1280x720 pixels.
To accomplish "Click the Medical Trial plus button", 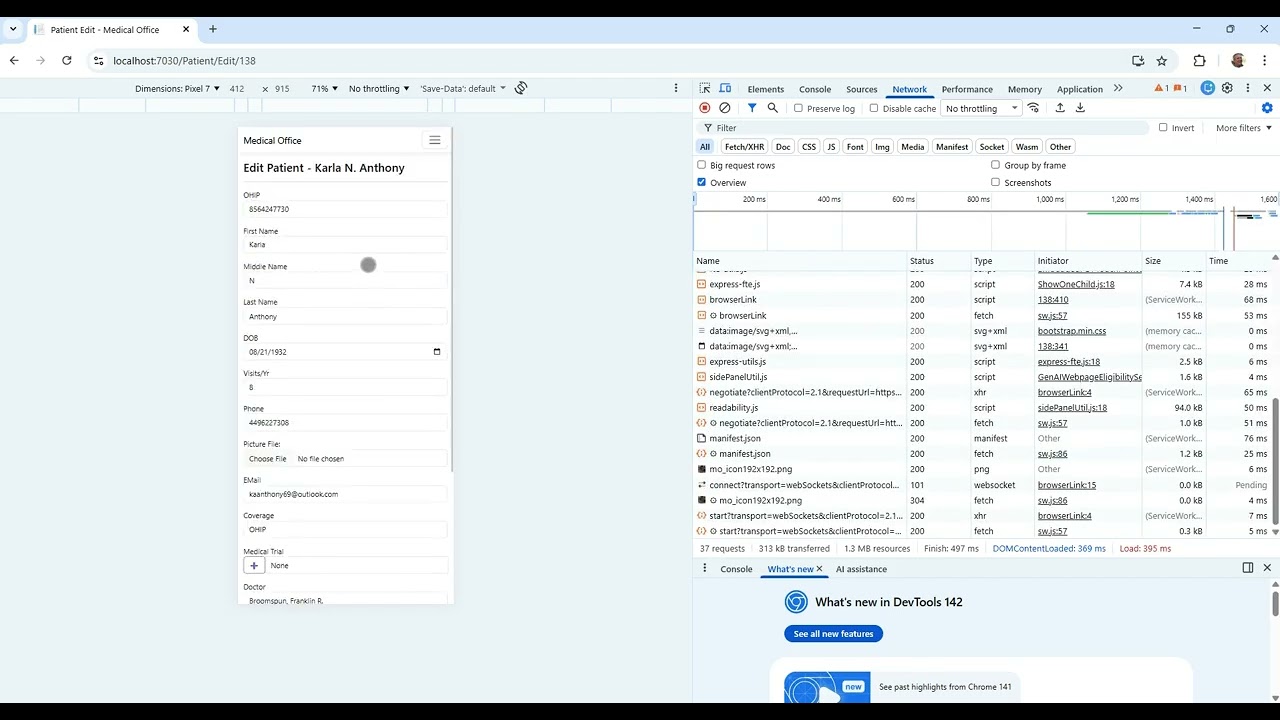I will [x=254, y=565].
